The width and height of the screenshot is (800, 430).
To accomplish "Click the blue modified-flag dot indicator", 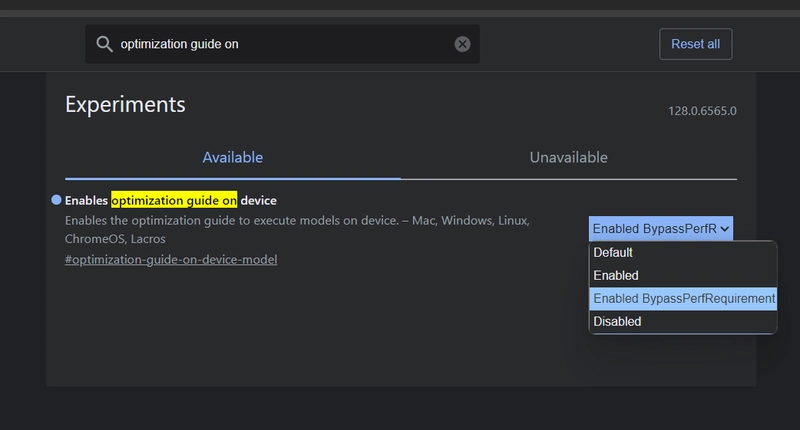I will pyautogui.click(x=56, y=200).
